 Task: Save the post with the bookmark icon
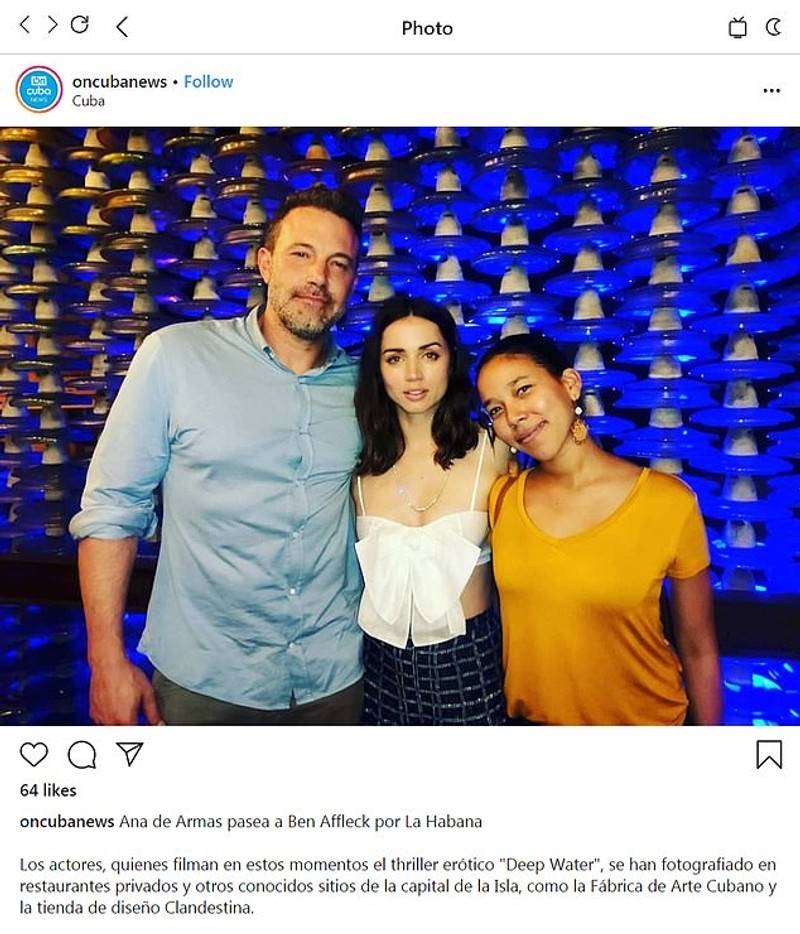point(768,754)
